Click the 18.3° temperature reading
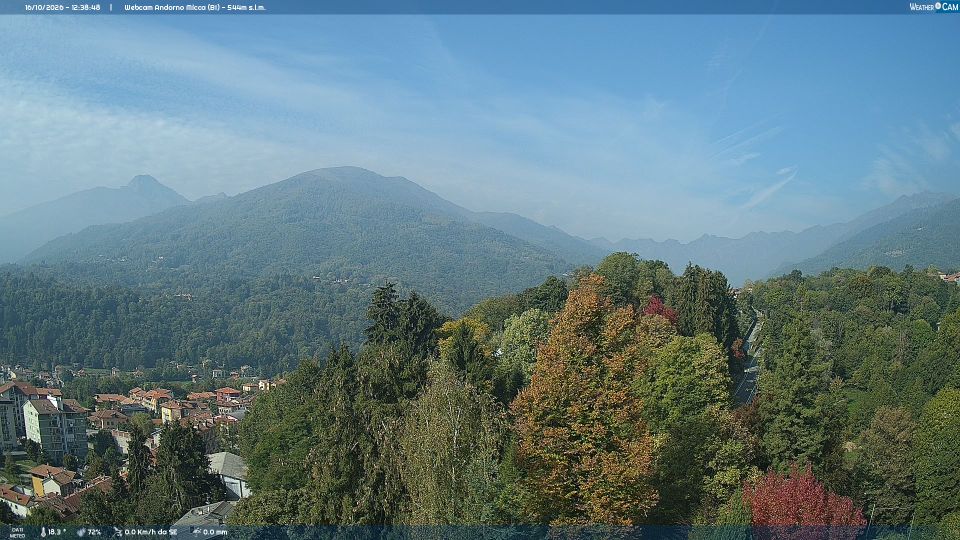The width and height of the screenshot is (960, 540). pyautogui.click(x=57, y=532)
